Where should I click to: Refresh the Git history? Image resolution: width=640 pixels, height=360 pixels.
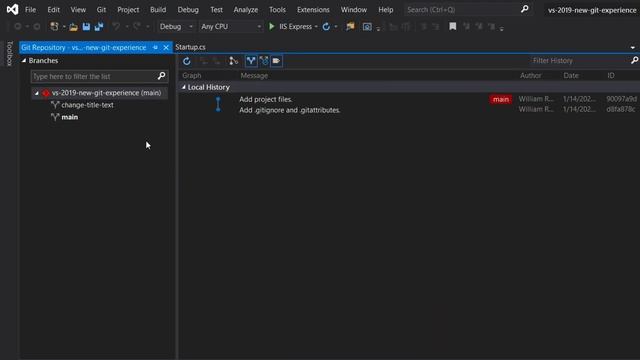(x=187, y=61)
